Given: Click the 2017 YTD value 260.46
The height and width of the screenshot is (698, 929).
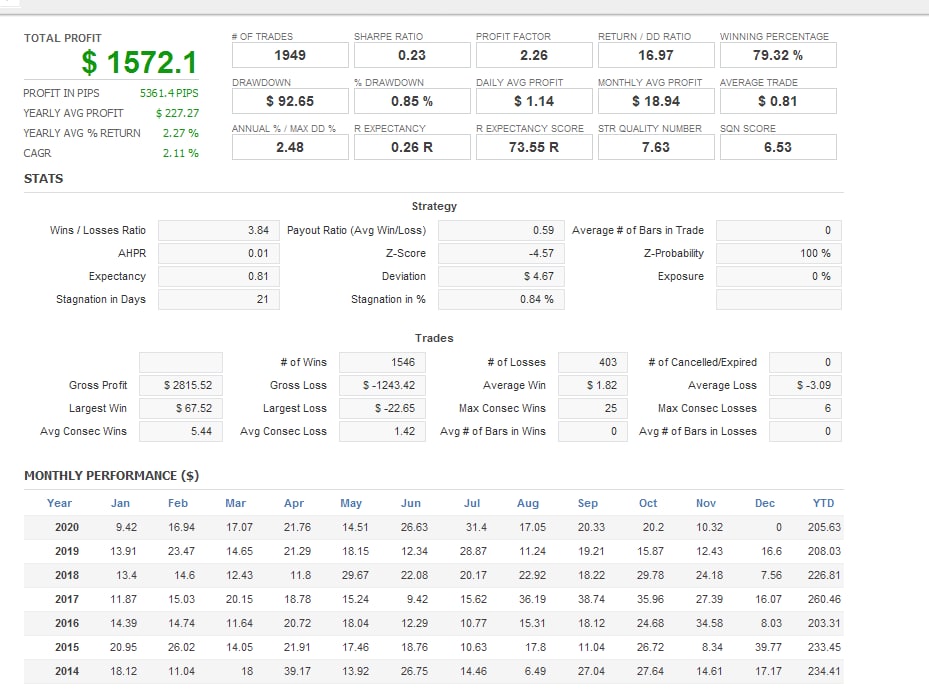Looking at the screenshot, I should [824, 600].
